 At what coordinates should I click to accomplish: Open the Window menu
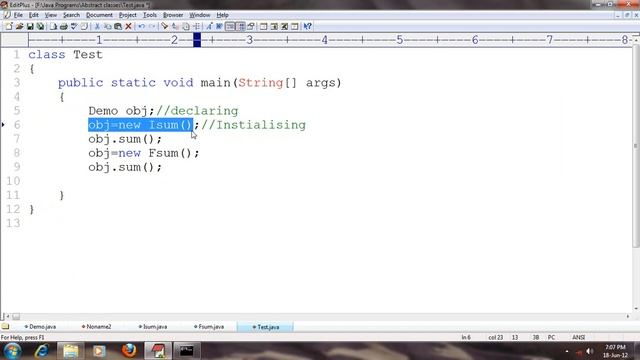(x=200, y=15)
